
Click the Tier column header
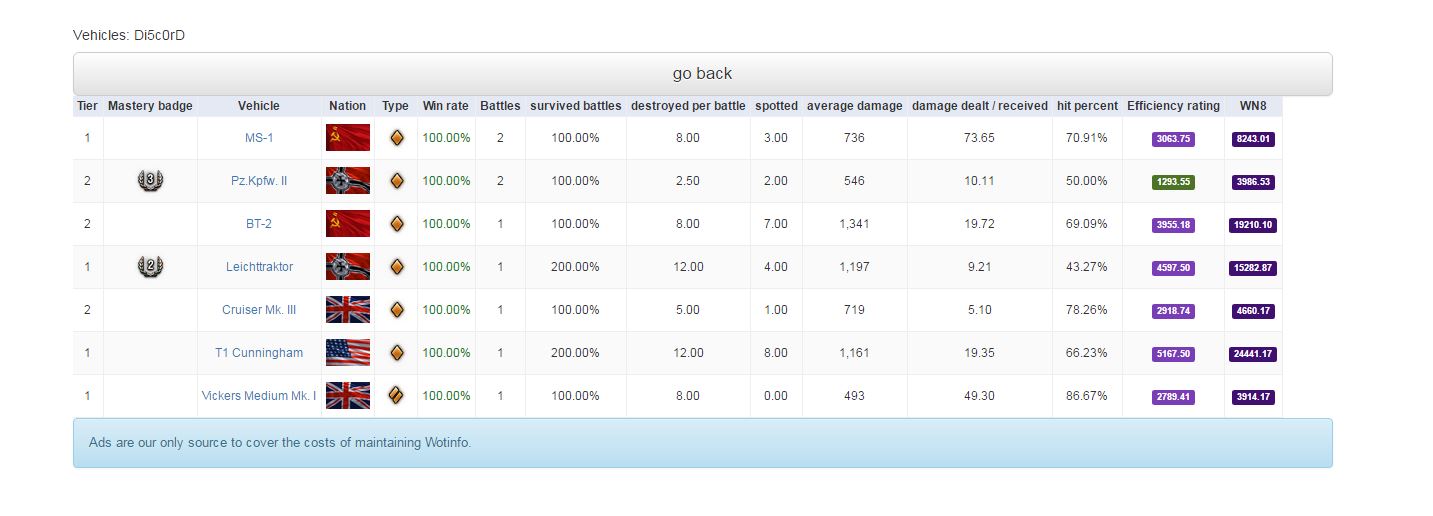pyautogui.click(x=87, y=106)
